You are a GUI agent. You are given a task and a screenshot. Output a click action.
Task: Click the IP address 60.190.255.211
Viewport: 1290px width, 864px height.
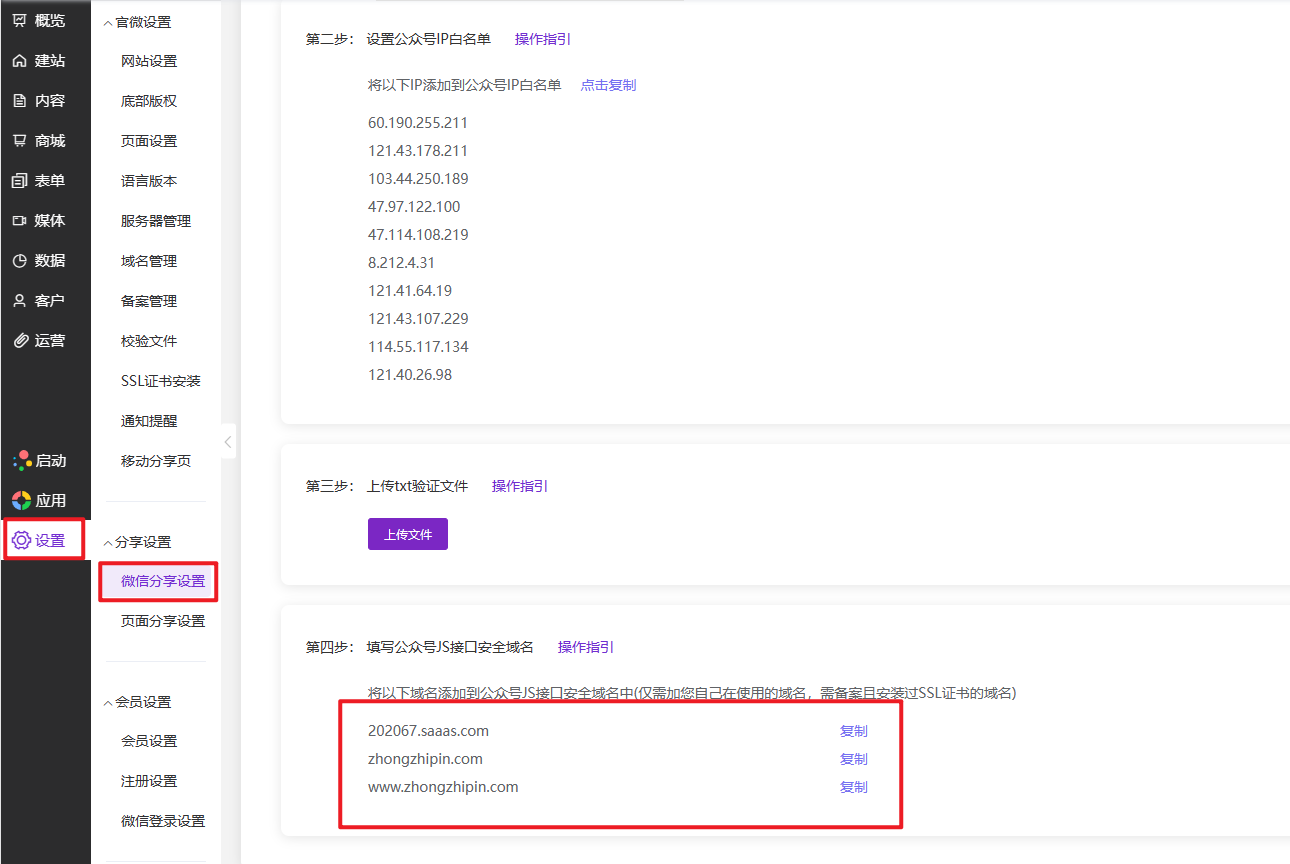[418, 123]
